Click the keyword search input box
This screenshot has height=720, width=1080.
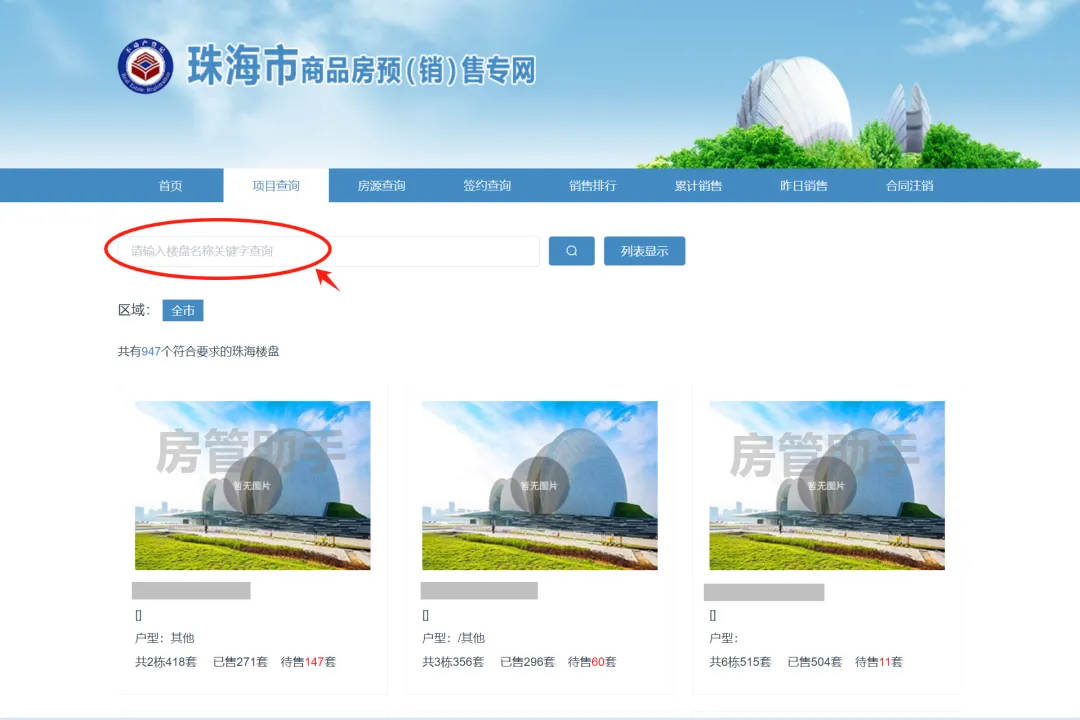tap(320, 251)
